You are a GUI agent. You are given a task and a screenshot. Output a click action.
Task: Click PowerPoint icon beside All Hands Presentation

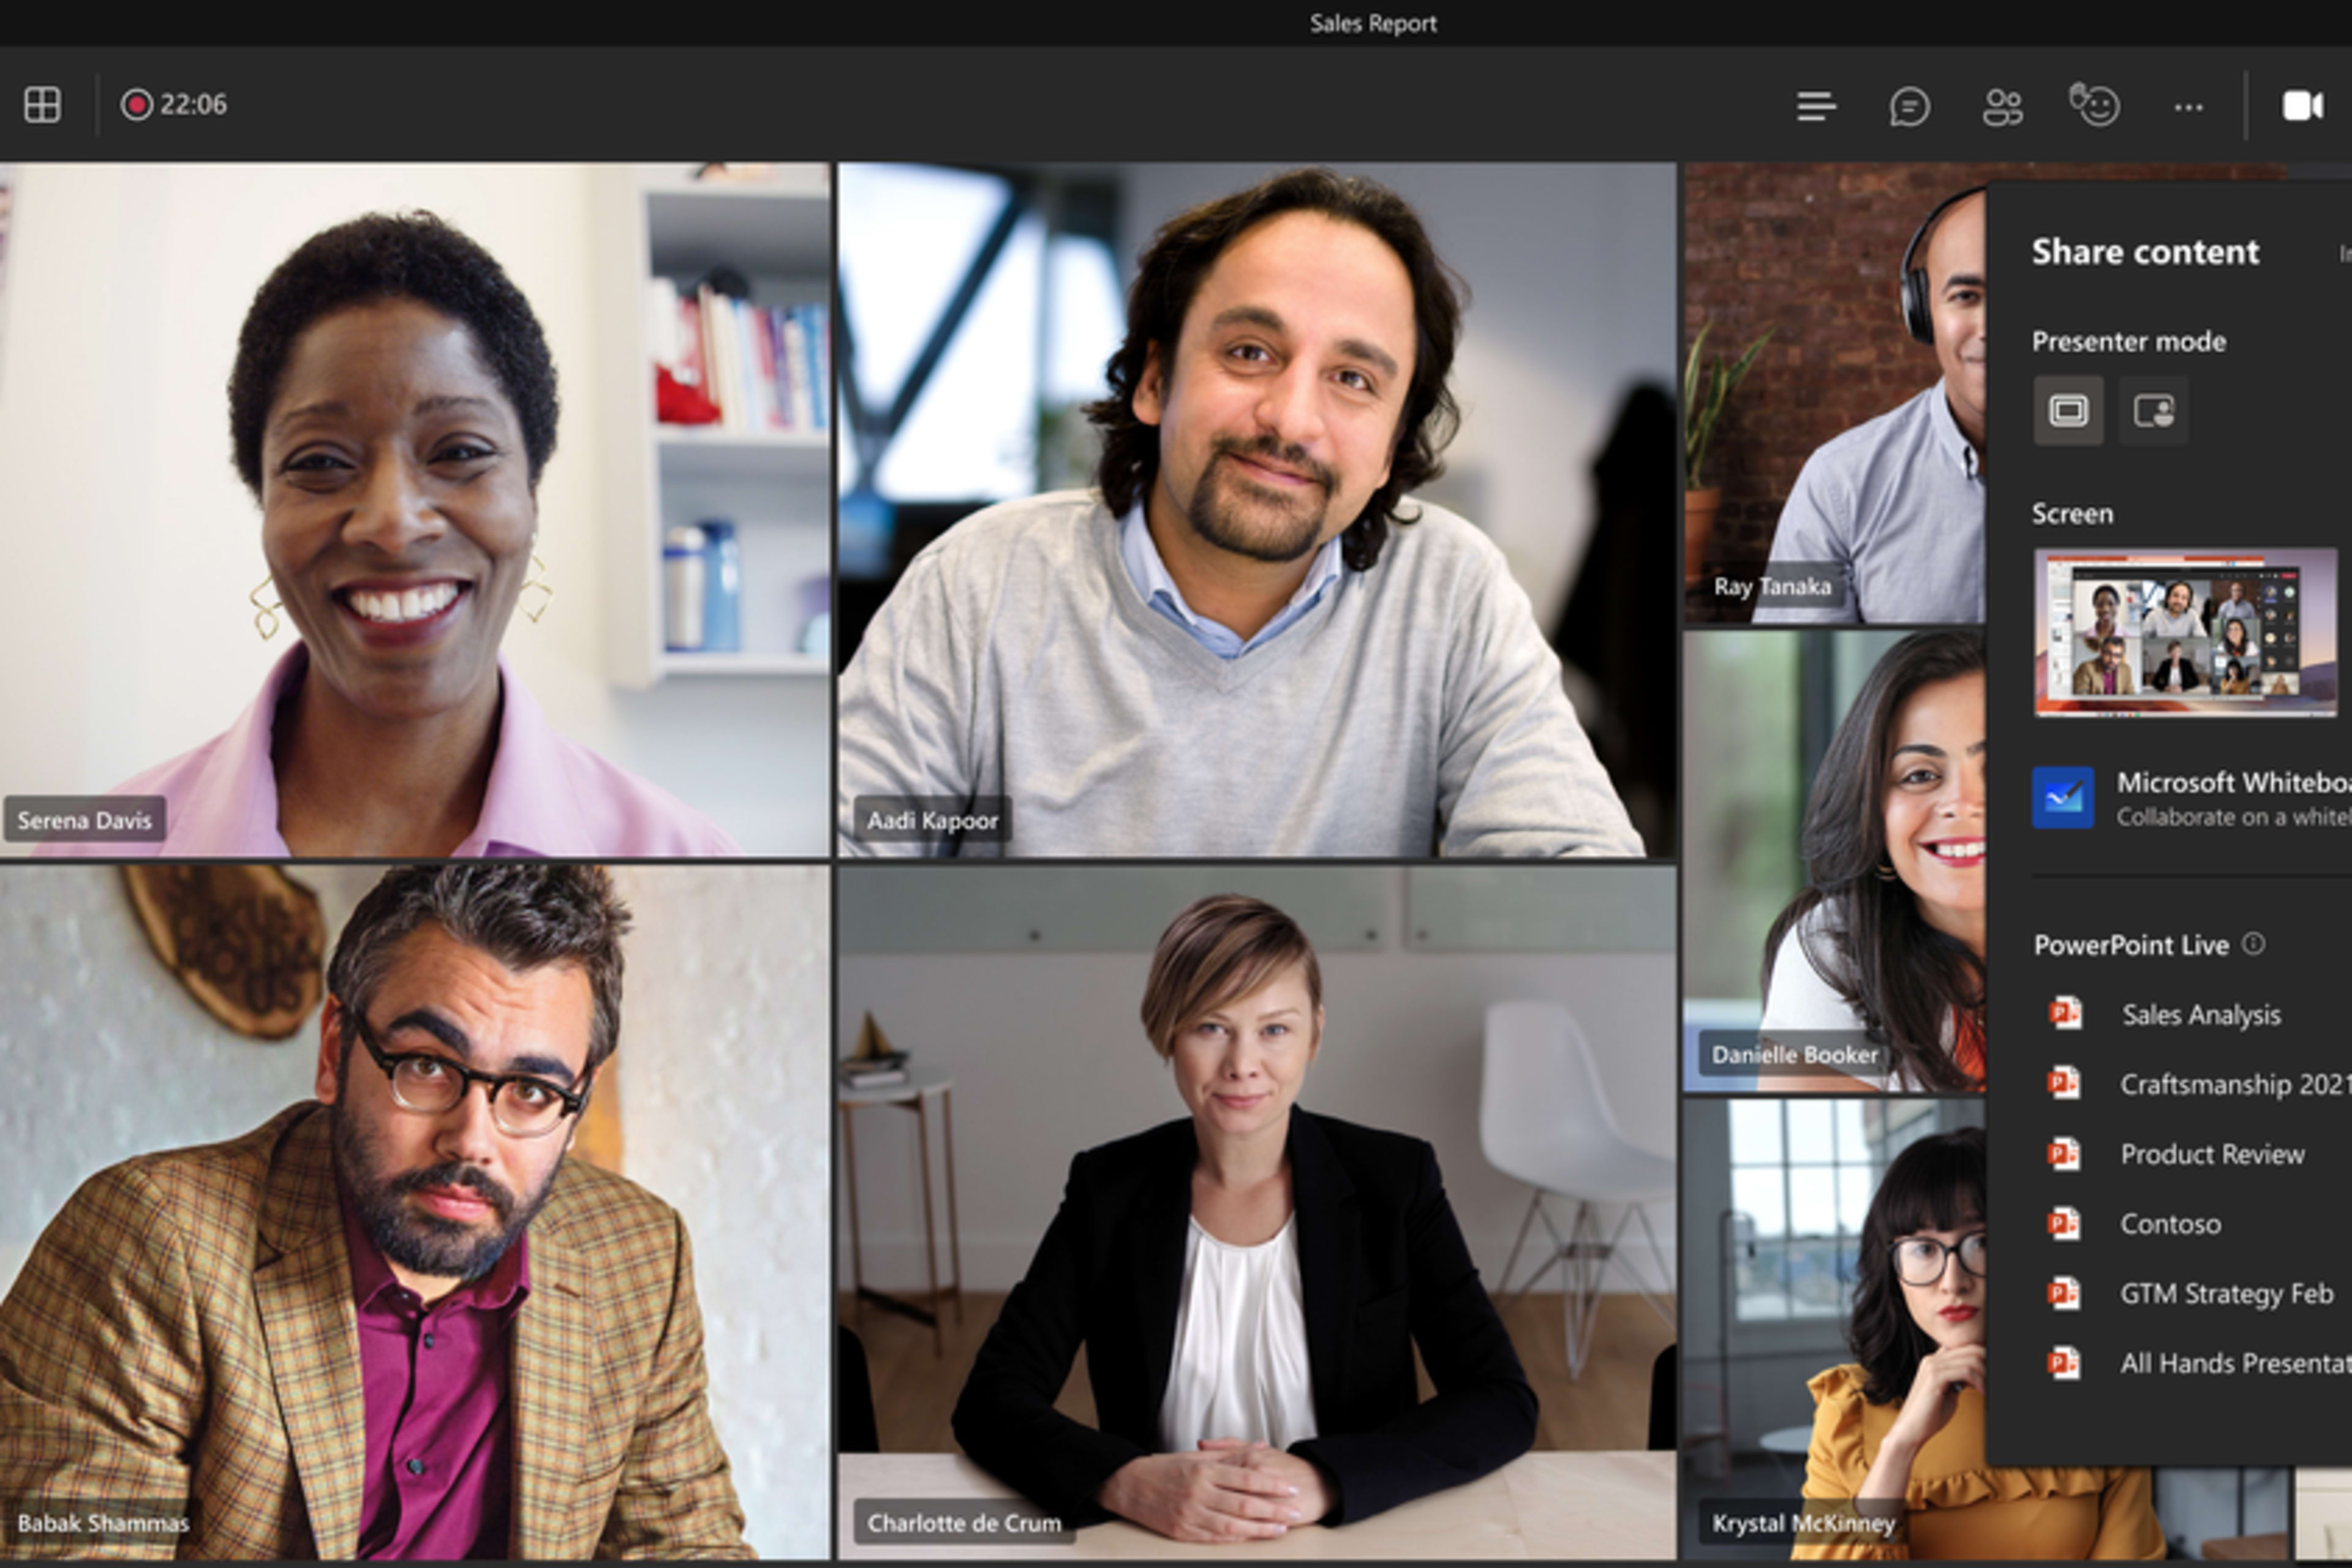tap(2065, 1362)
